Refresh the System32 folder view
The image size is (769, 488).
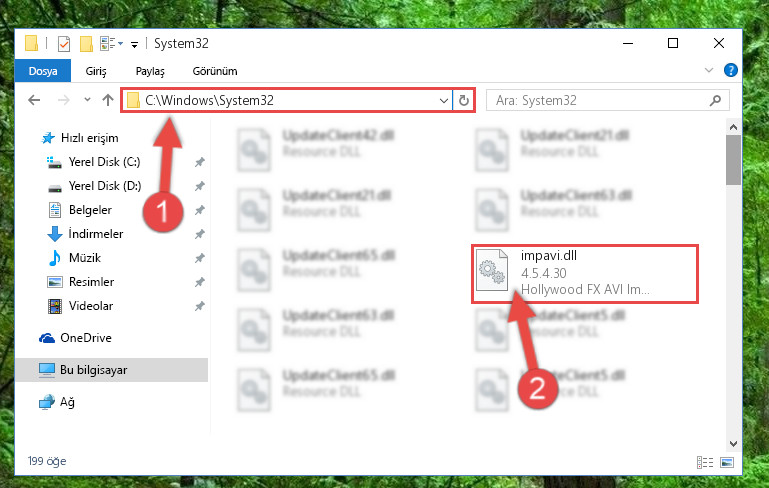pyautogui.click(x=463, y=101)
